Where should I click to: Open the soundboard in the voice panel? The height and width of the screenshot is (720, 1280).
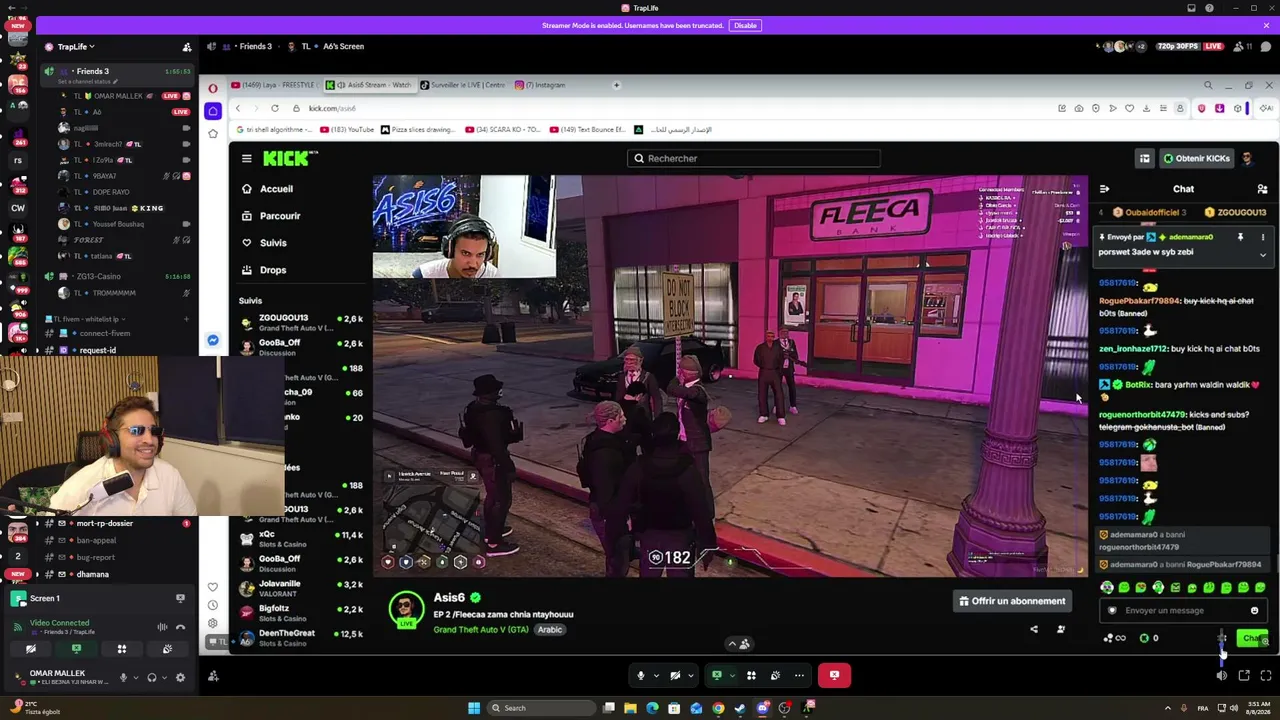(167, 649)
